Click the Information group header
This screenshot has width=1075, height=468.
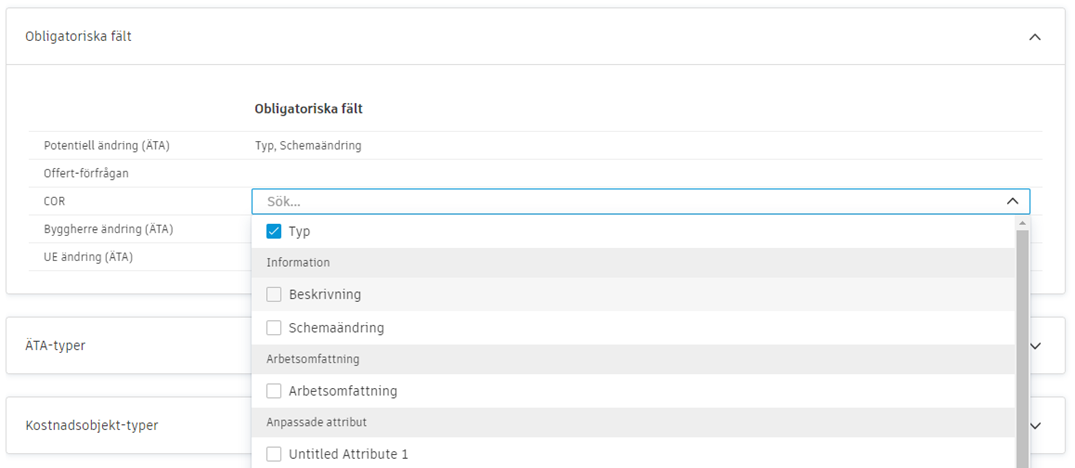pyautogui.click(x=298, y=263)
